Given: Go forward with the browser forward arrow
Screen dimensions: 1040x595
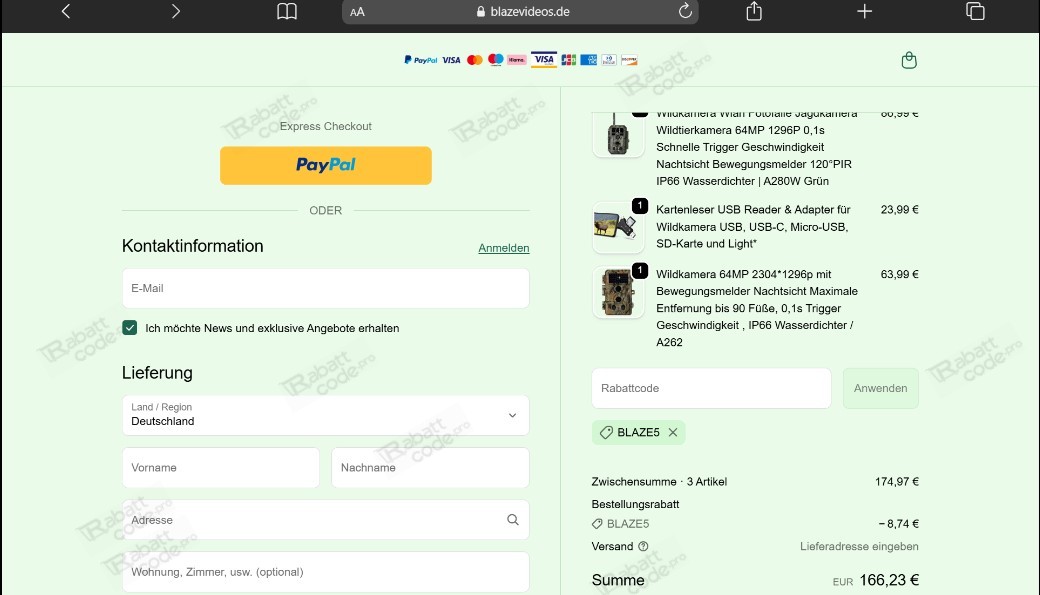Looking at the screenshot, I should (176, 11).
